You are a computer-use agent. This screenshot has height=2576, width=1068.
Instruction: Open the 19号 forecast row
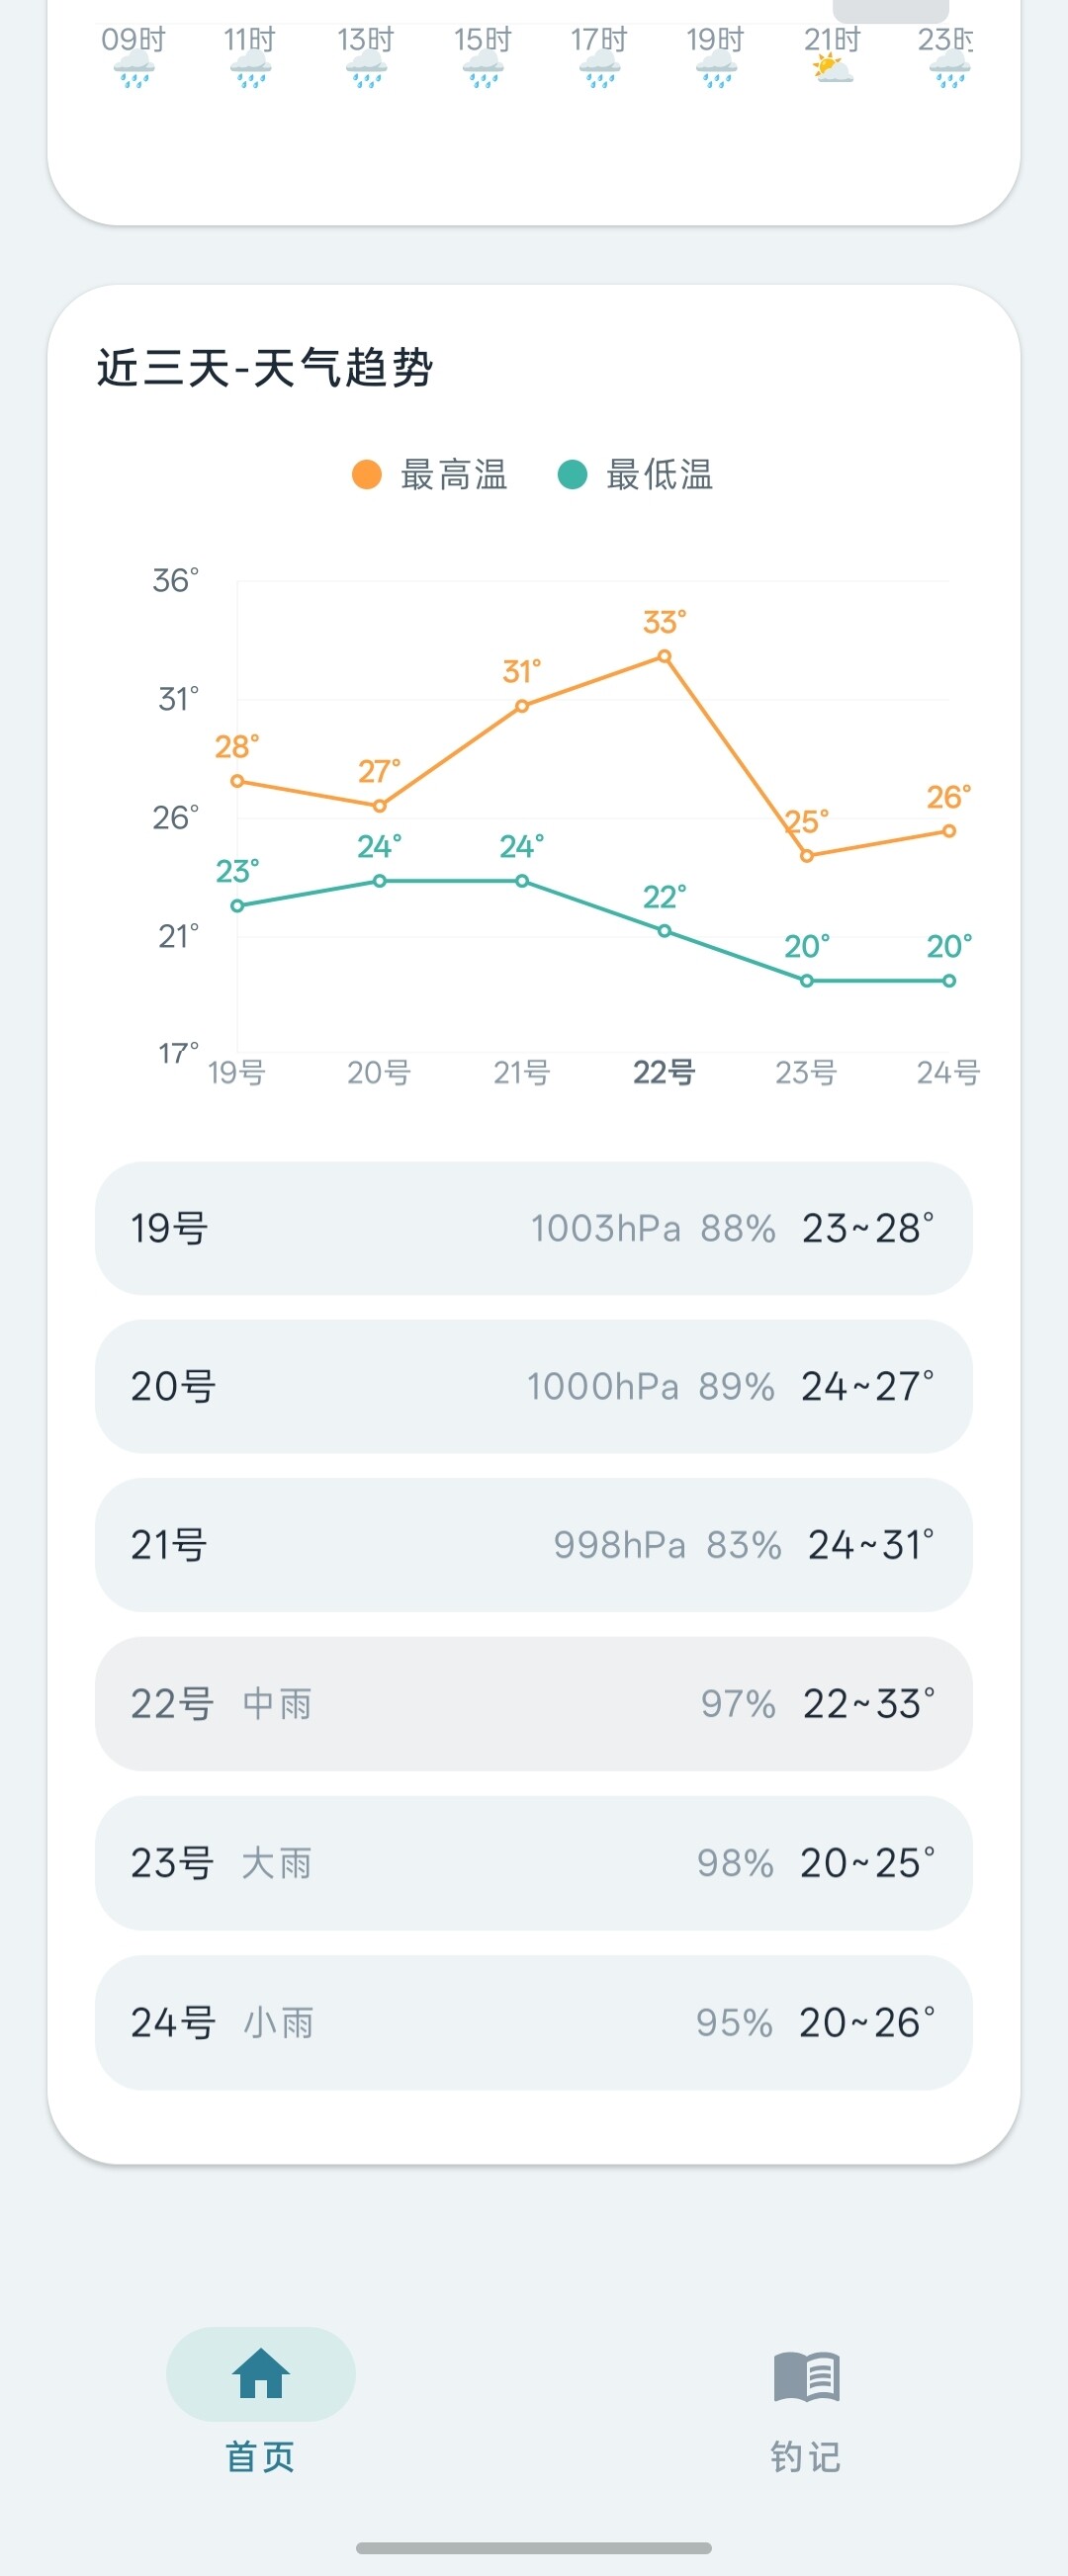click(534, 1228)
